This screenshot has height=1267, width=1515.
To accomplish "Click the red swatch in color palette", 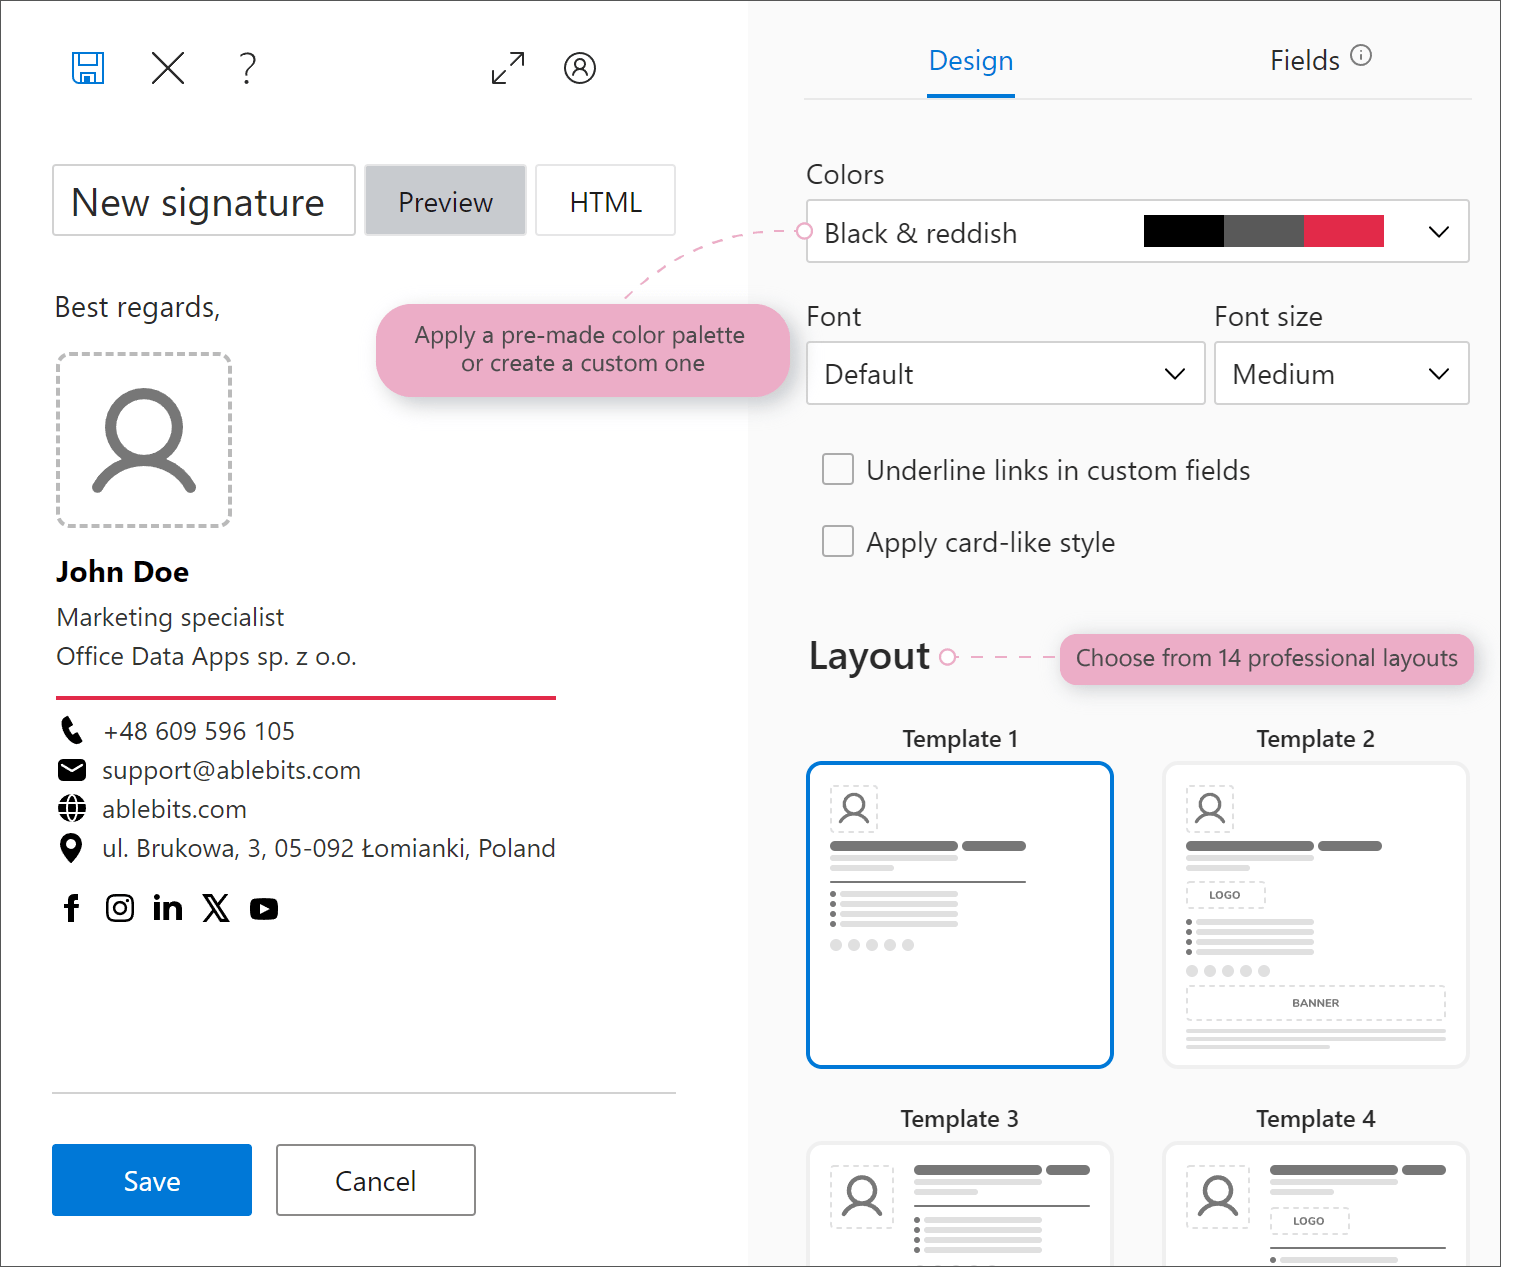I will click(x=1344, y=231).
